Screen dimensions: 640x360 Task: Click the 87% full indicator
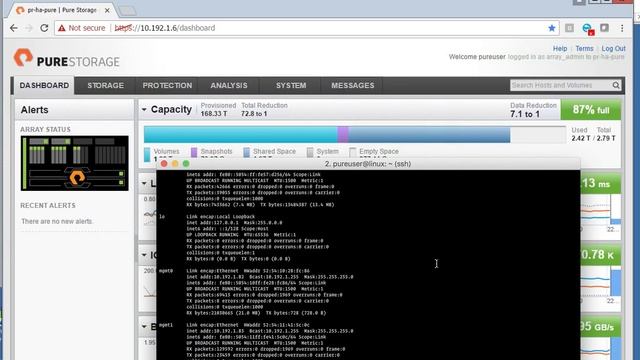pyautogui.click(x=591, y=110)
